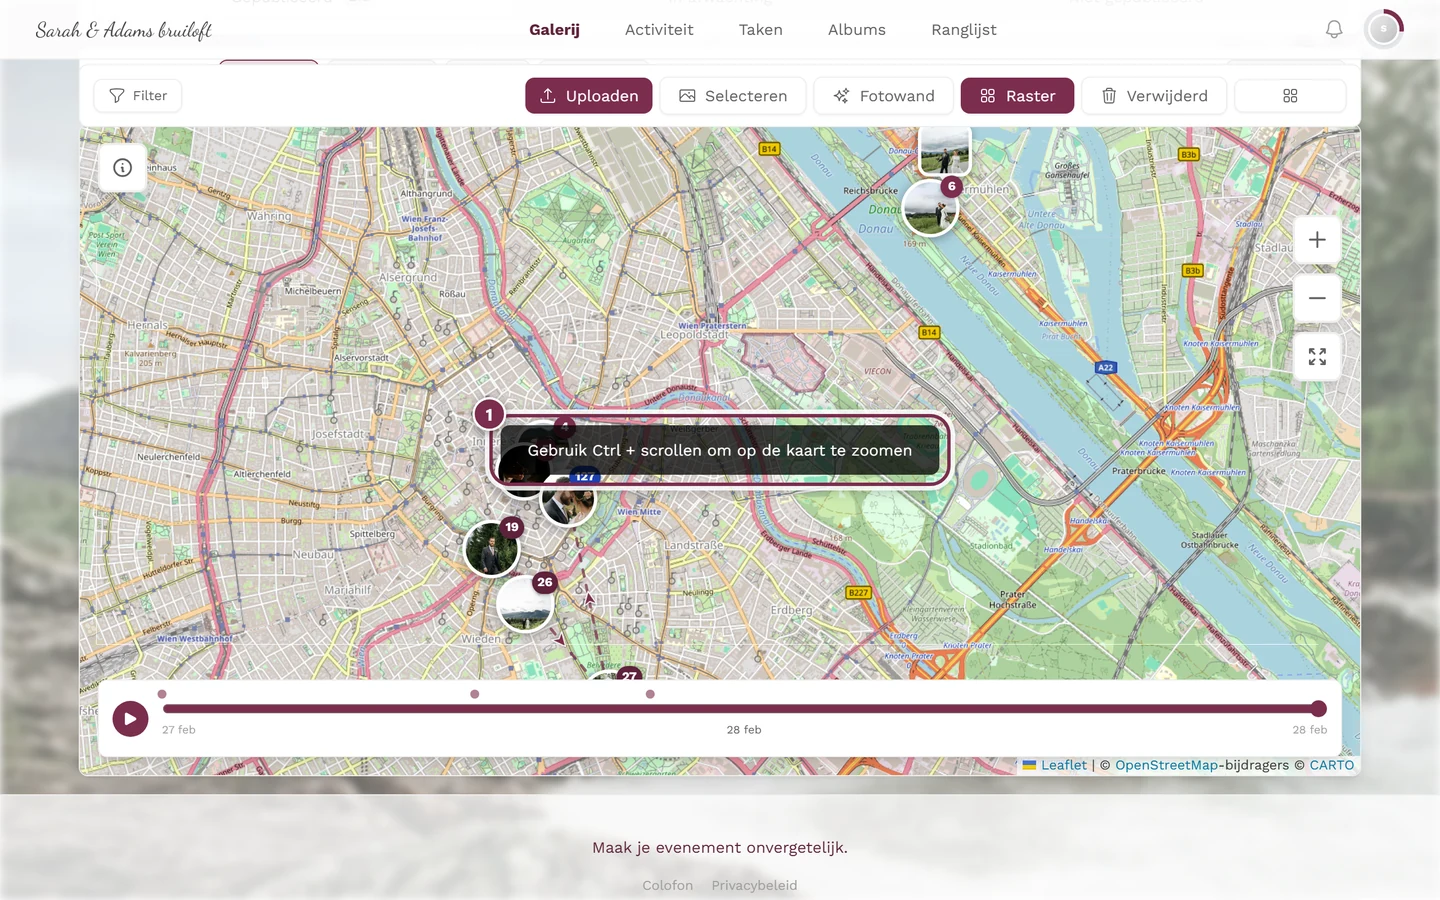Click the third timeline dot marker

(x=650, y=694)
